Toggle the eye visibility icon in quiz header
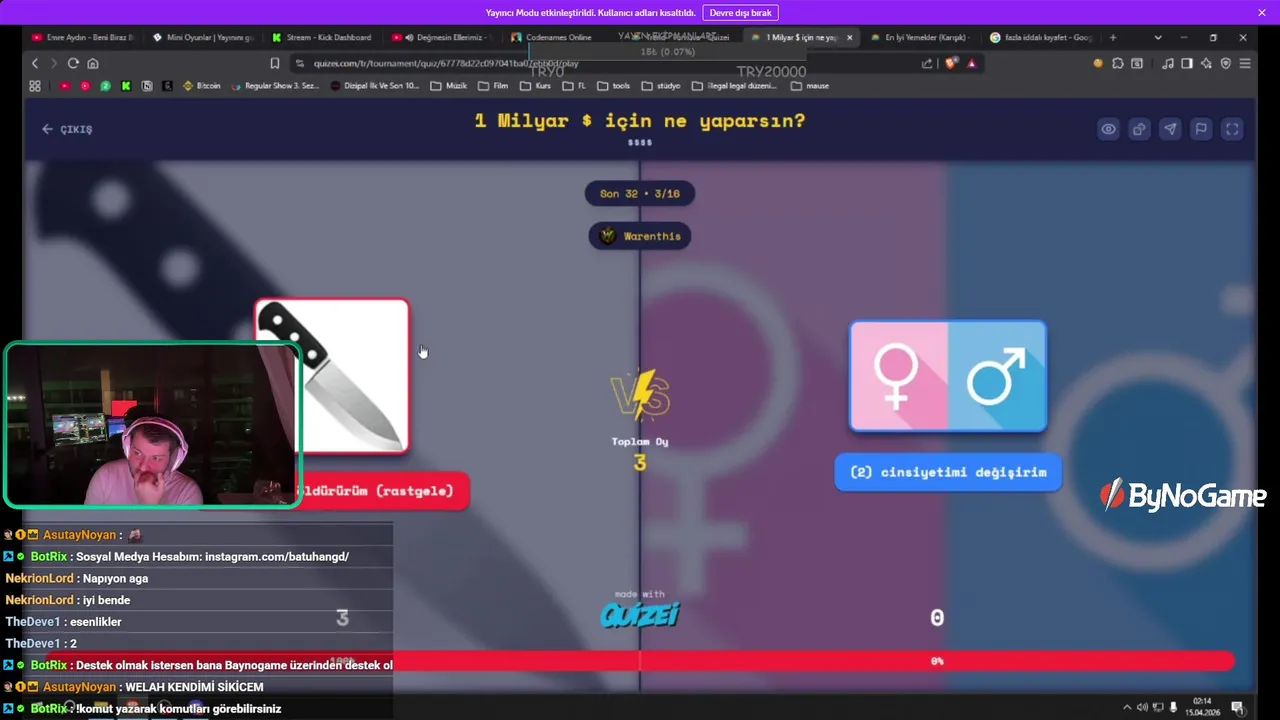Viewport: 1280px width, 720px height. [x=1108, y=129]
